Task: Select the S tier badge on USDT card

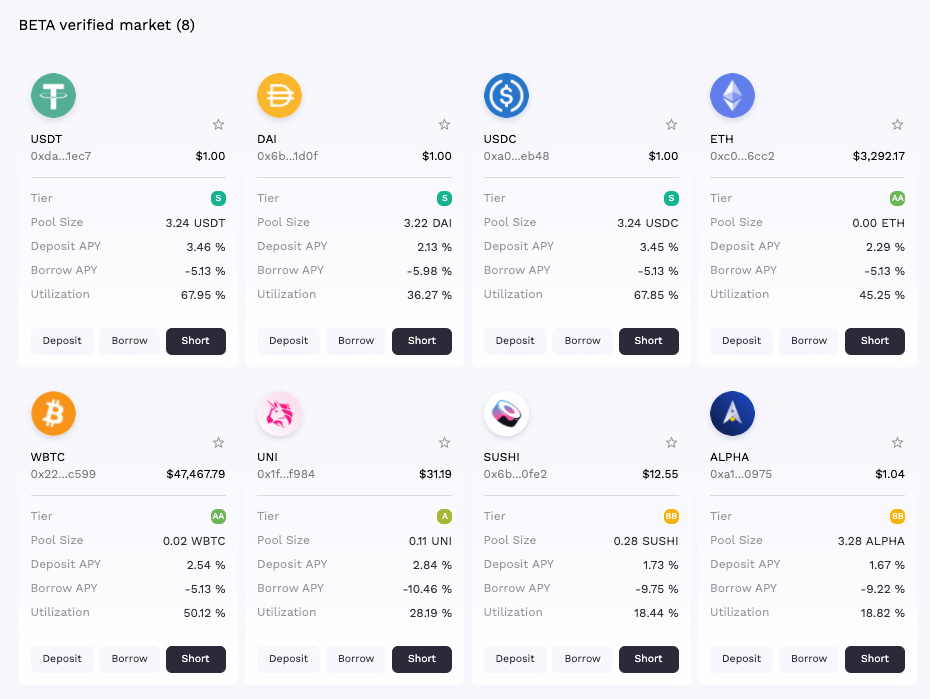Action: coord(219,198)
